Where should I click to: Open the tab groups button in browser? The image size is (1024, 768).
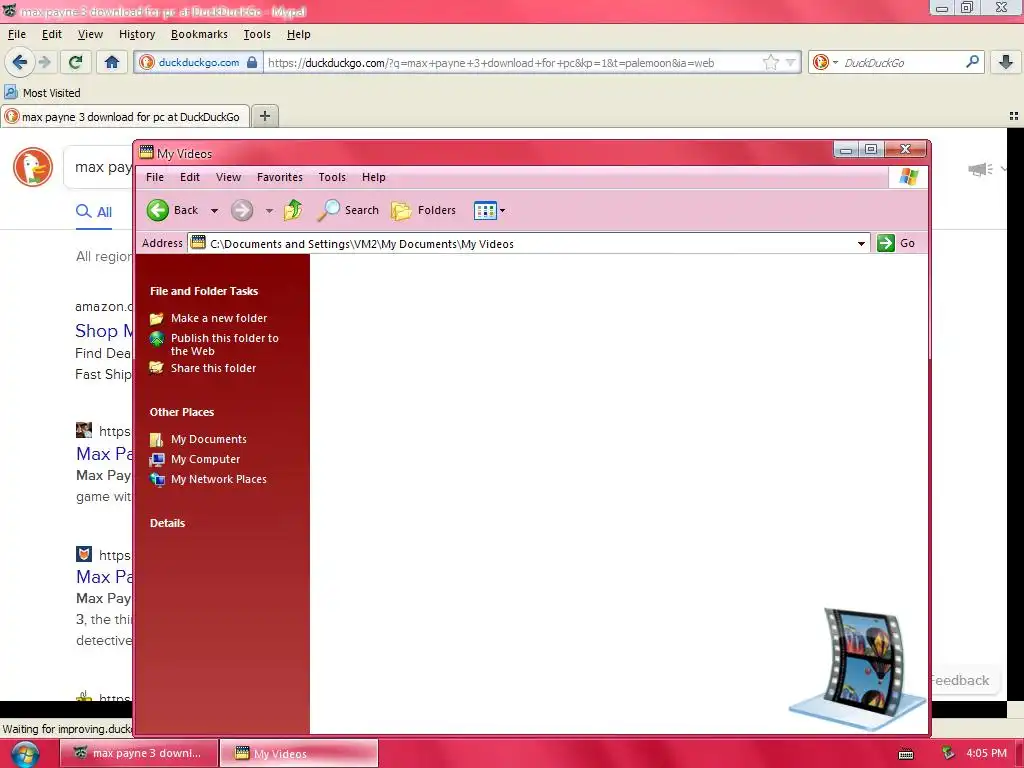[1014, 116]
